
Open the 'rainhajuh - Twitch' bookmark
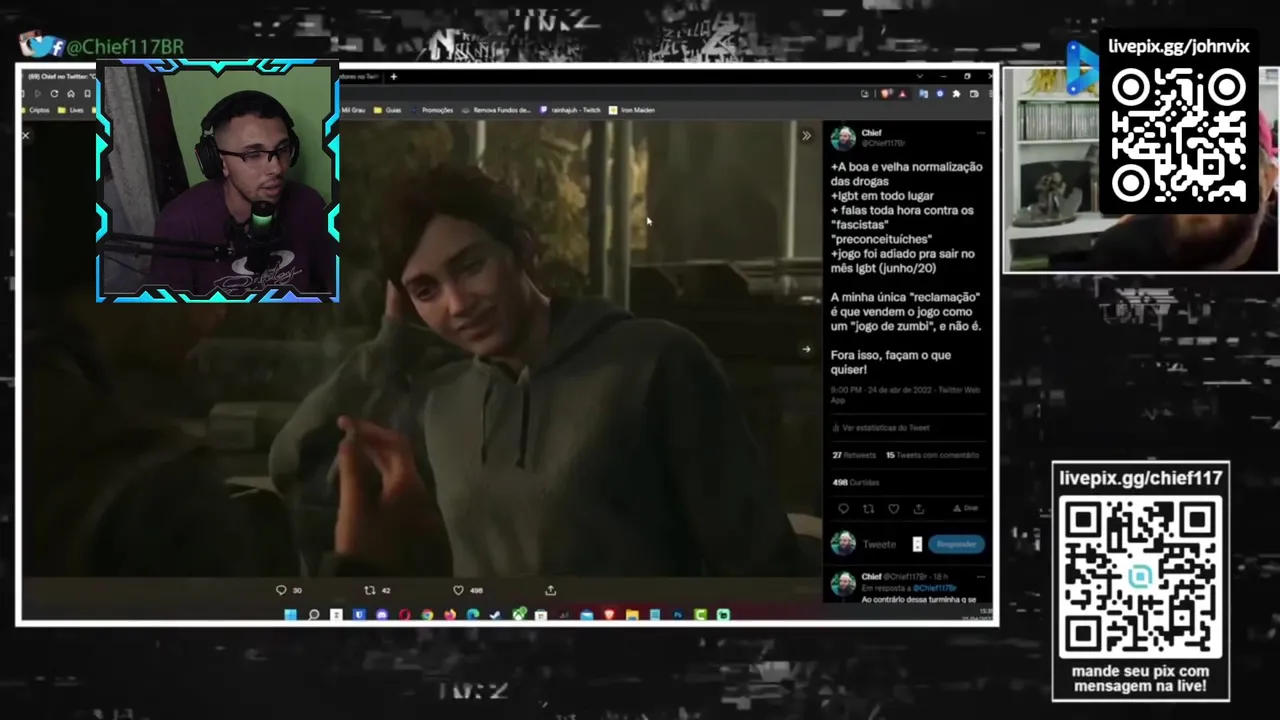click(x=570, y=110)
